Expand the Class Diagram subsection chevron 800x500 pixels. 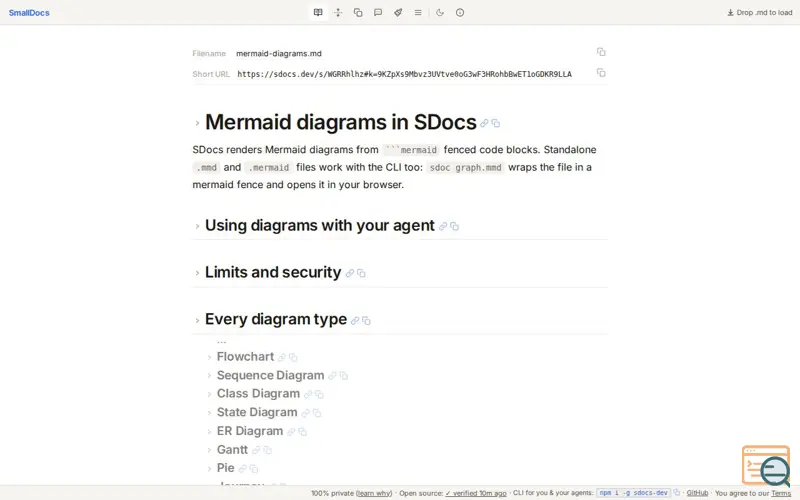click(209, 394)
